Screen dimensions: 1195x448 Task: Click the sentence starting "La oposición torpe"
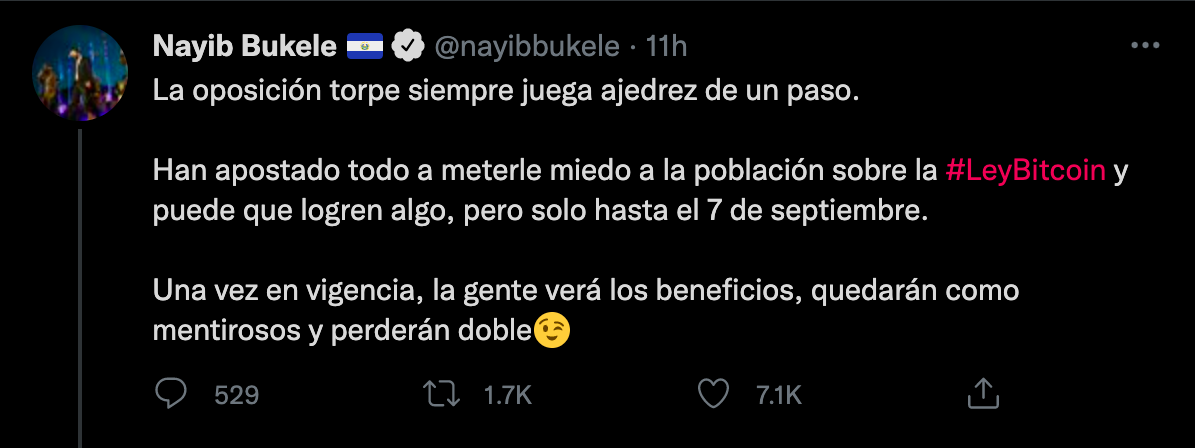click(x=505, y=93)
